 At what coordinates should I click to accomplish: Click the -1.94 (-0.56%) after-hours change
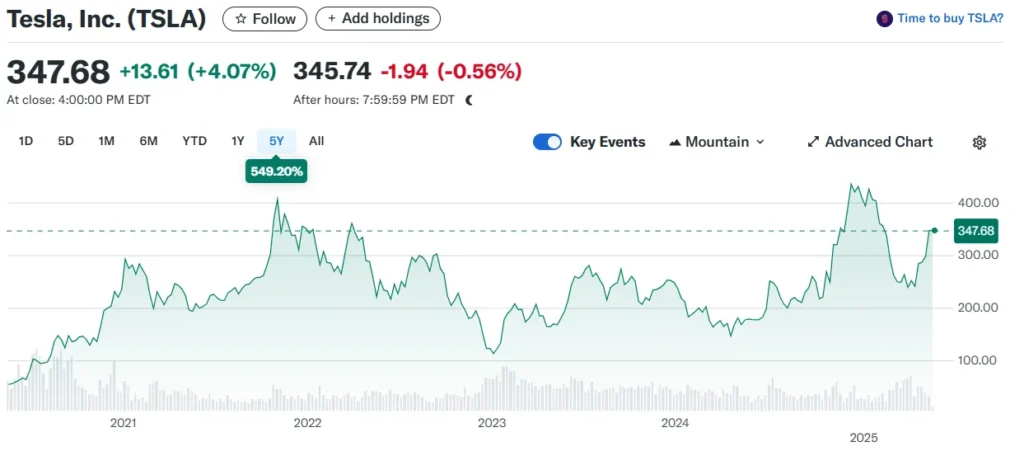(451, 71)
